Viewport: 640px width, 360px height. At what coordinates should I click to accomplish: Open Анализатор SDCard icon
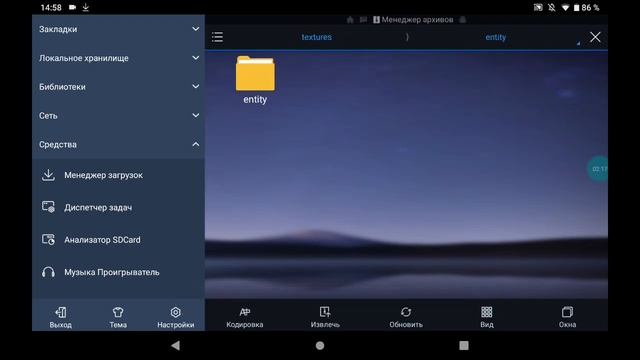coord(48,240)
